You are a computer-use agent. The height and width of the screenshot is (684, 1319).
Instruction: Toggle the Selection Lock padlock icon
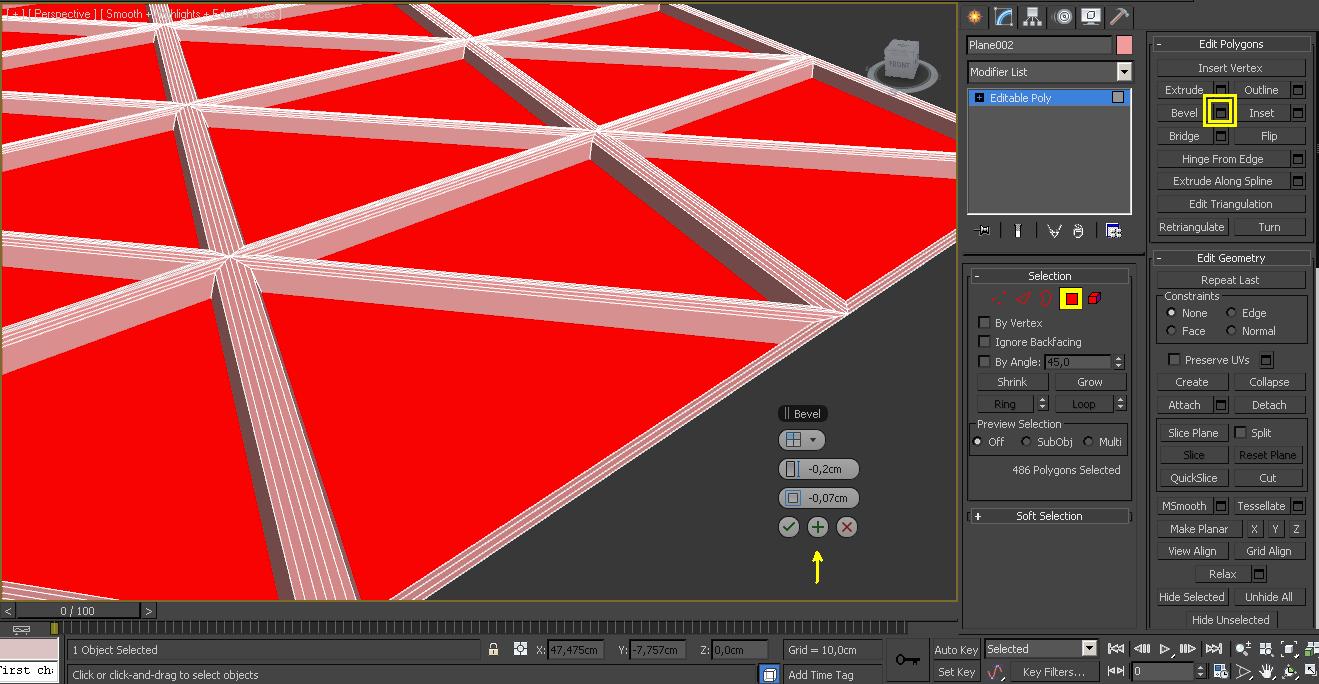pos(493,649)
